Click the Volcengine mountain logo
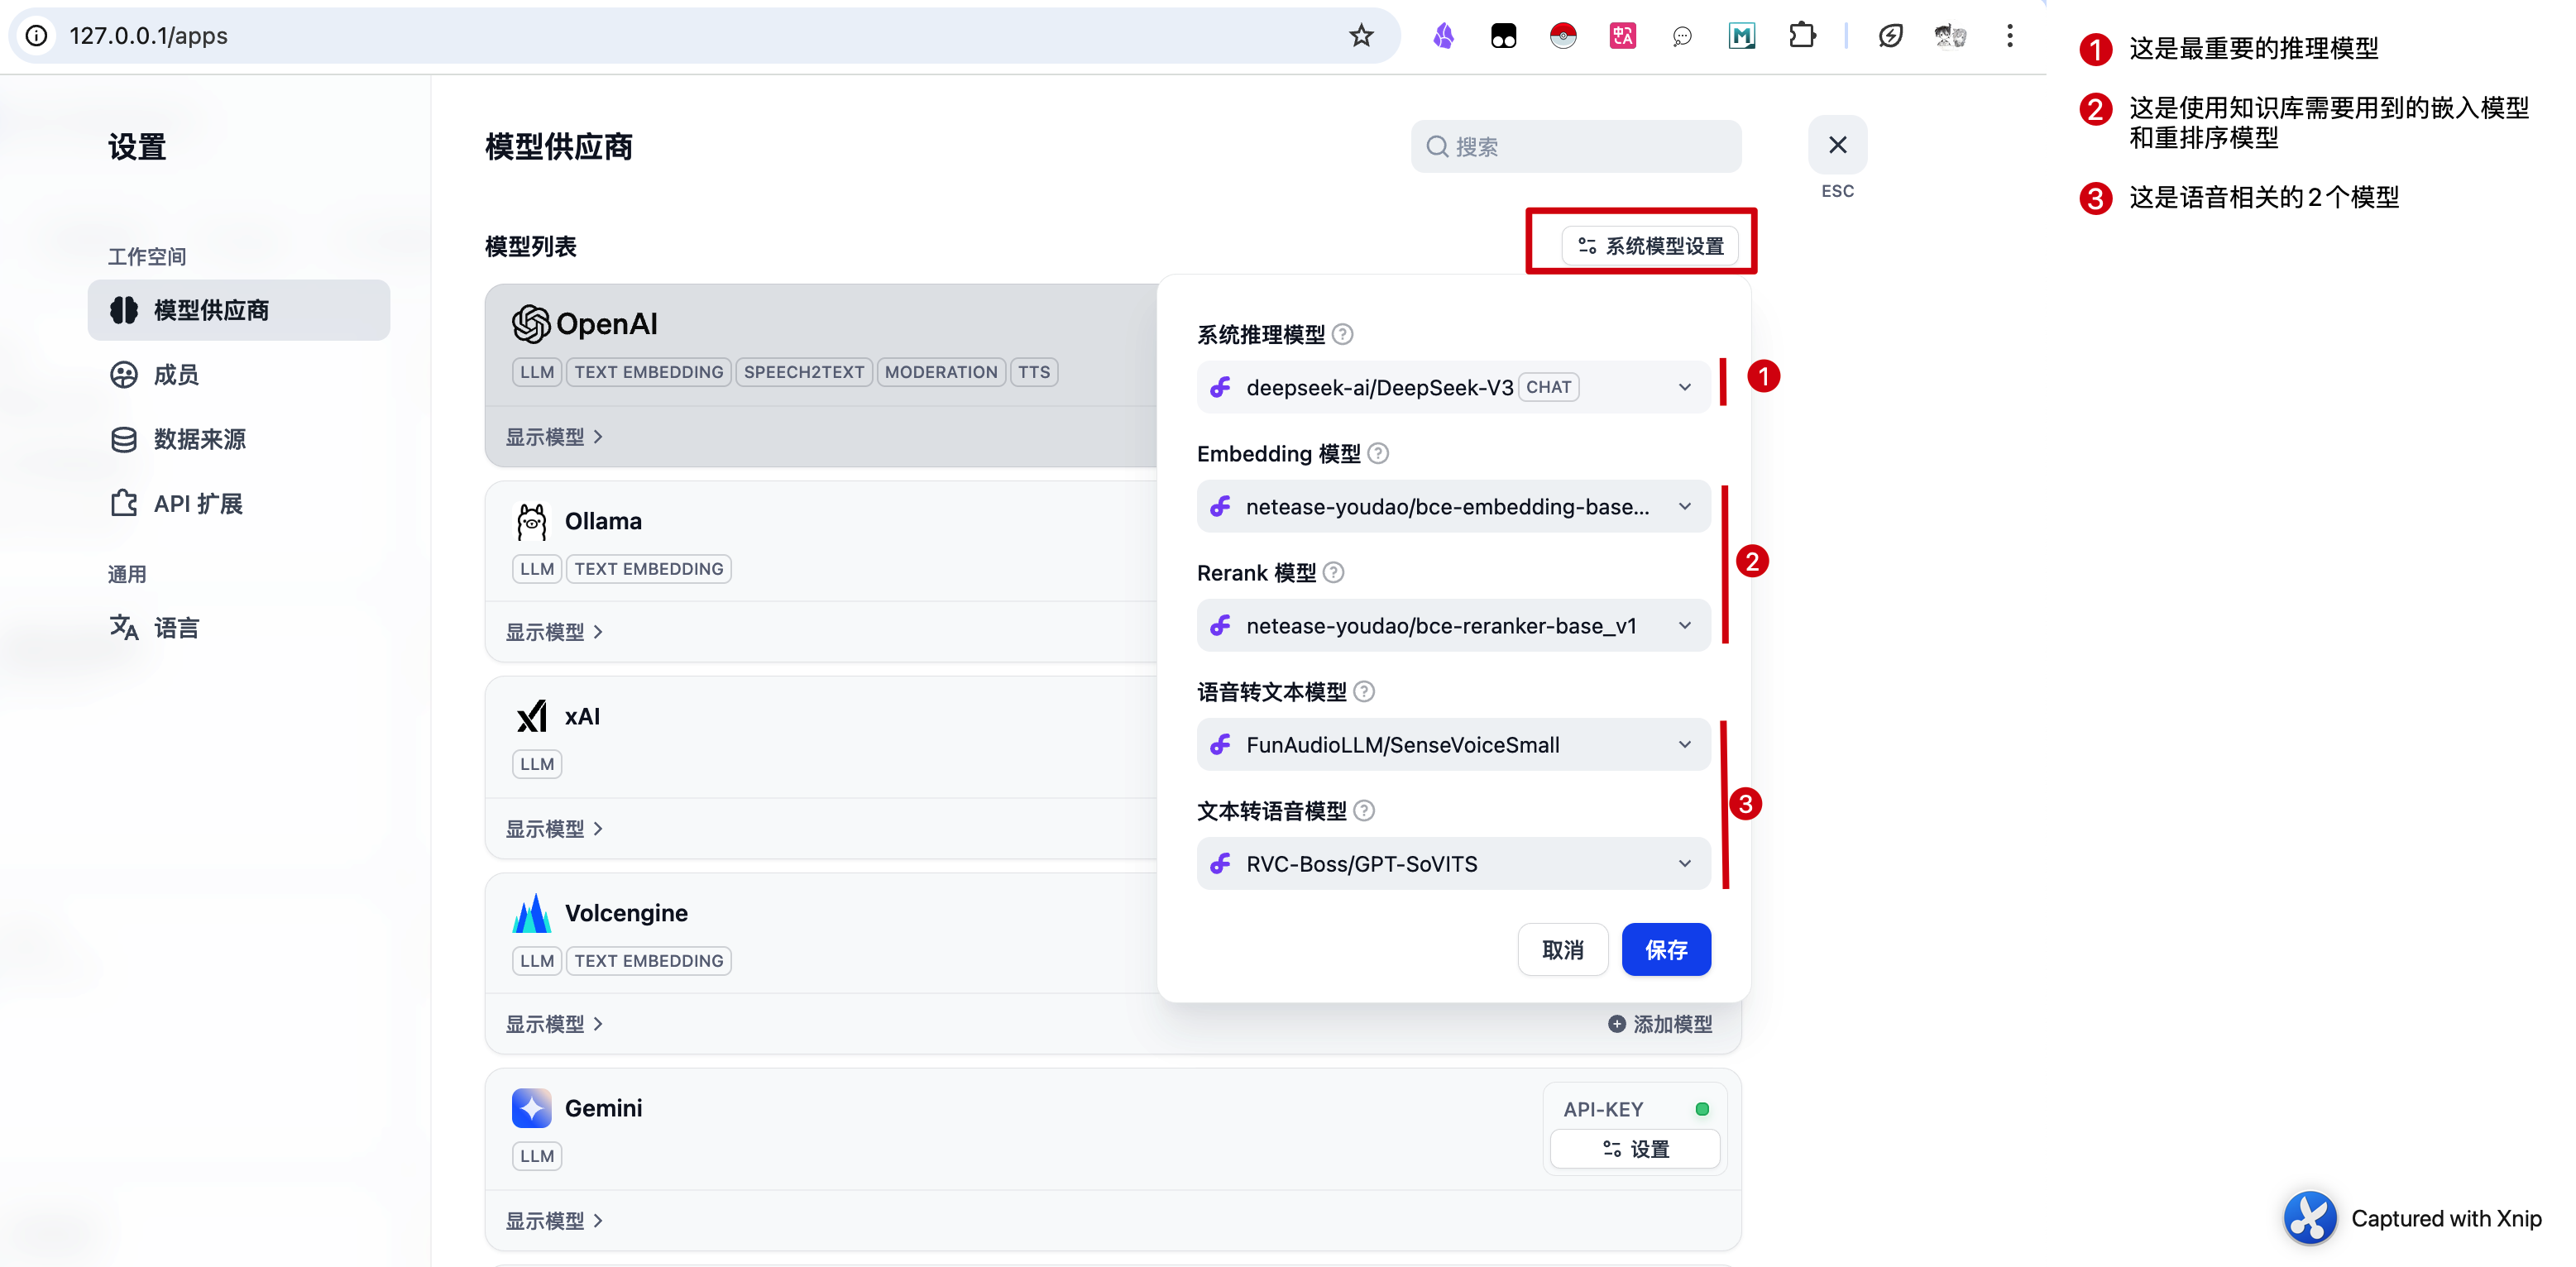Viewport: 2576px width, 1267px height. tap(532, 913)
